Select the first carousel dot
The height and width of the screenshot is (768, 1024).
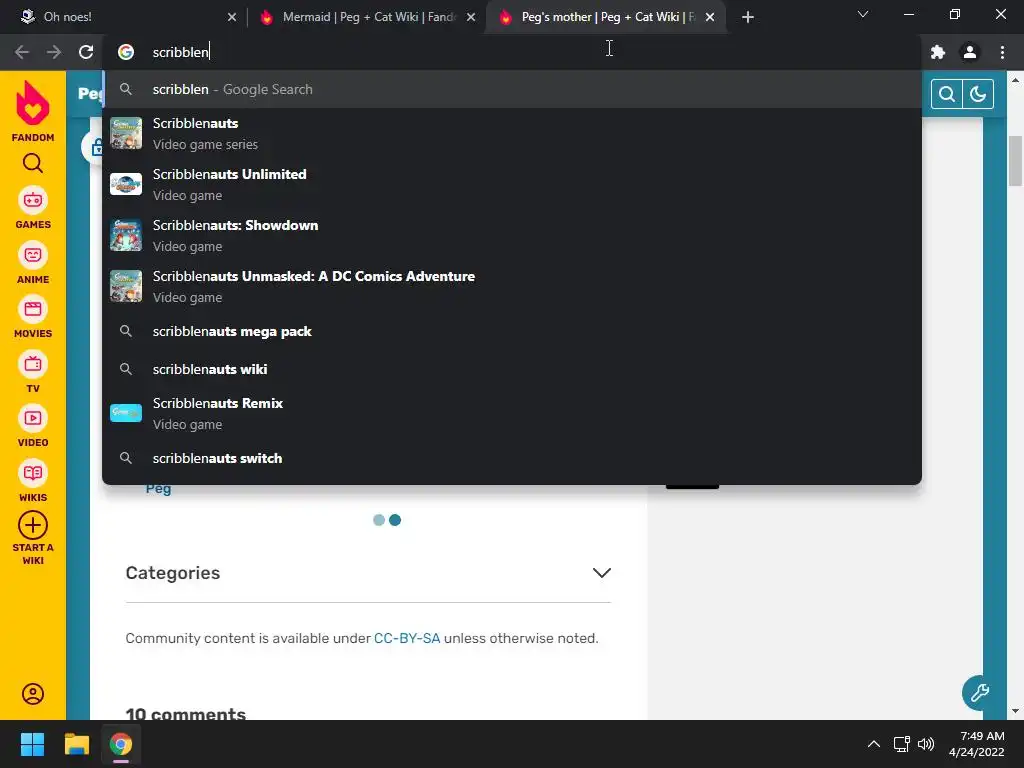coord(379,520)
